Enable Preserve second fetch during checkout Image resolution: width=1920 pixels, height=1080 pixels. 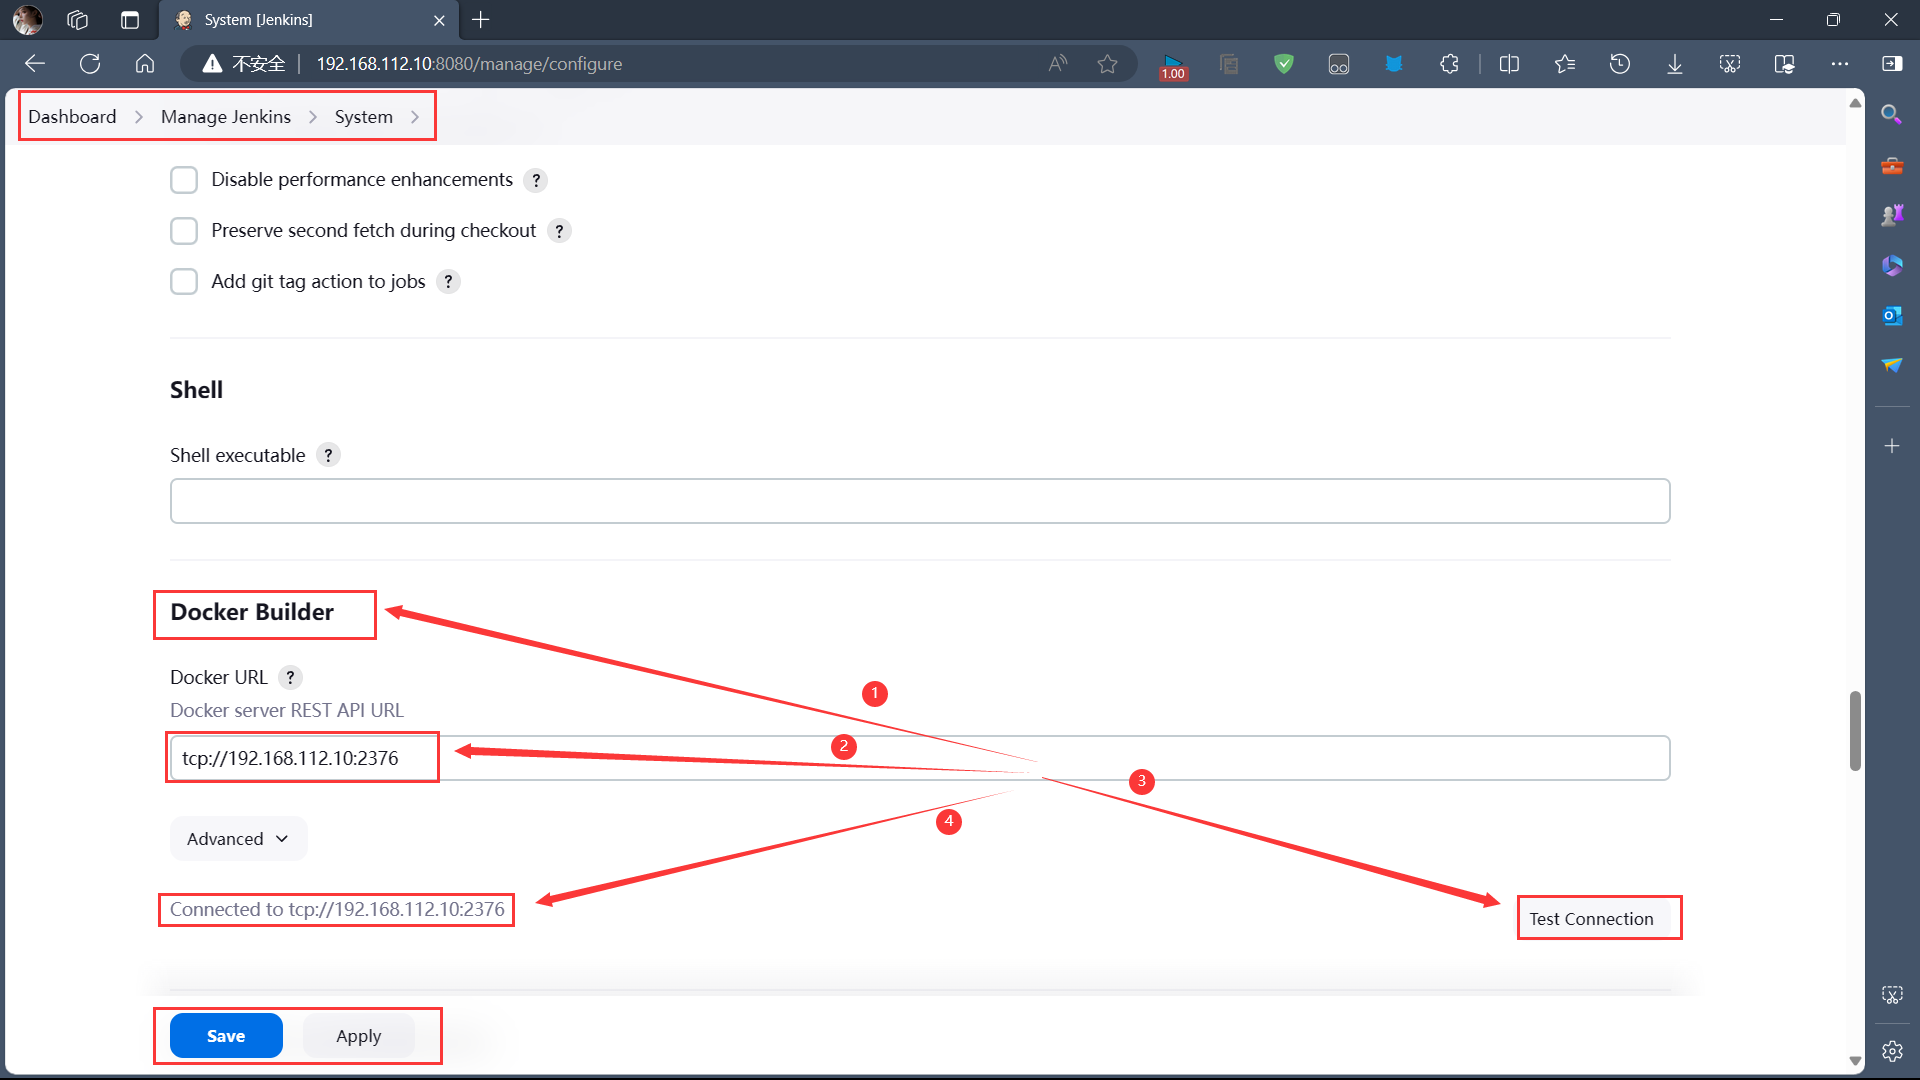(184, 230)
